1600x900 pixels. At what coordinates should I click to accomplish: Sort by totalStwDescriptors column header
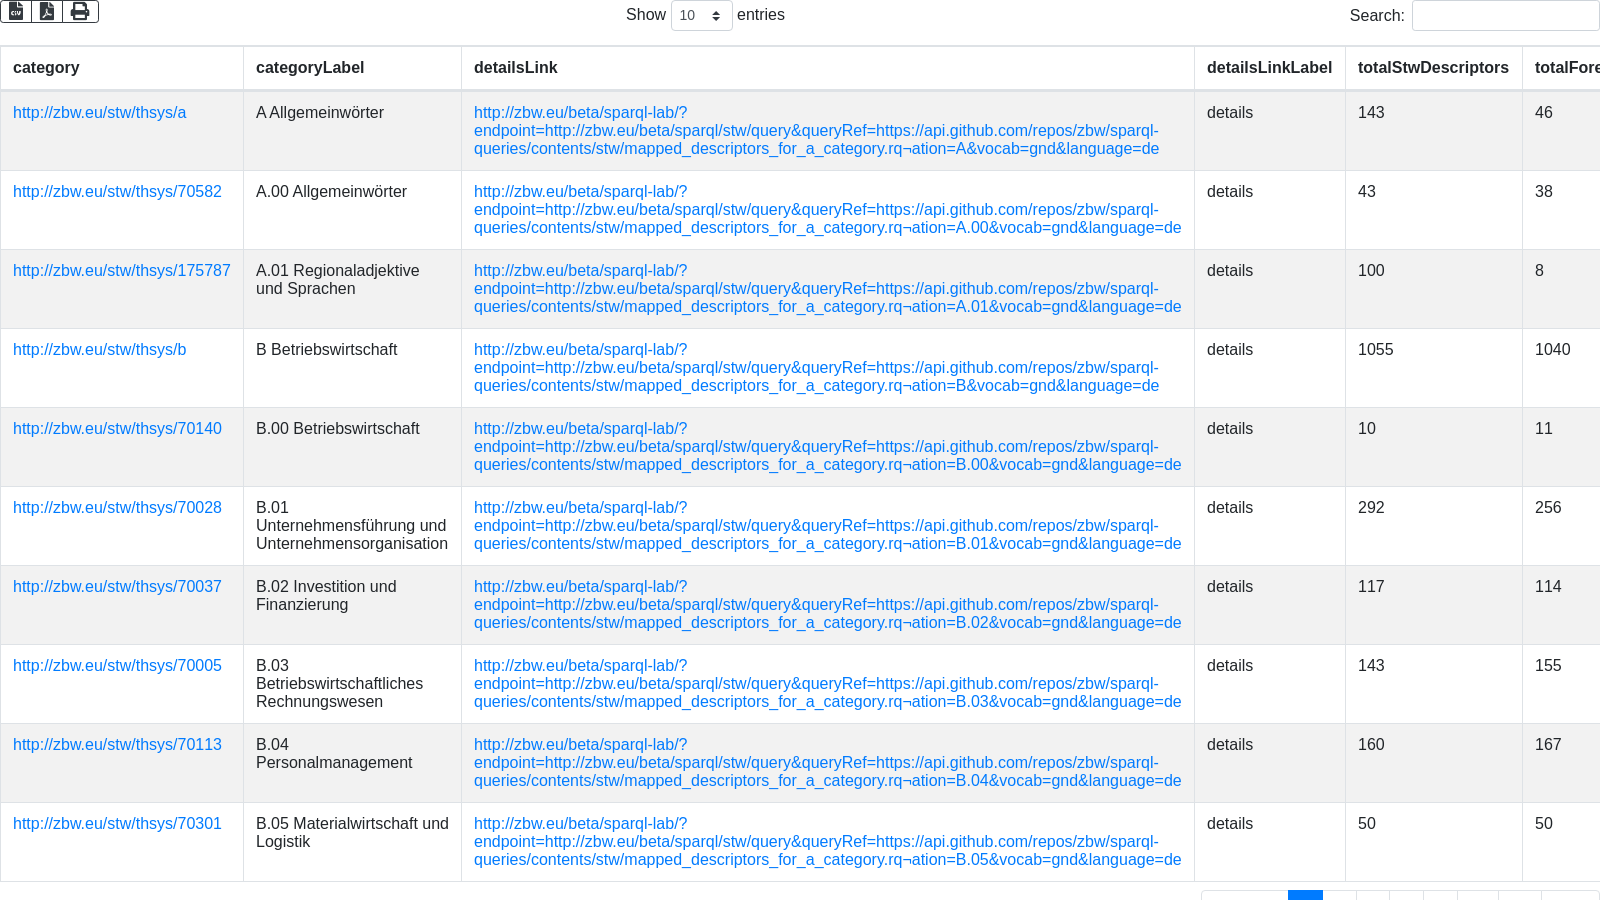tap(1432, 68)
